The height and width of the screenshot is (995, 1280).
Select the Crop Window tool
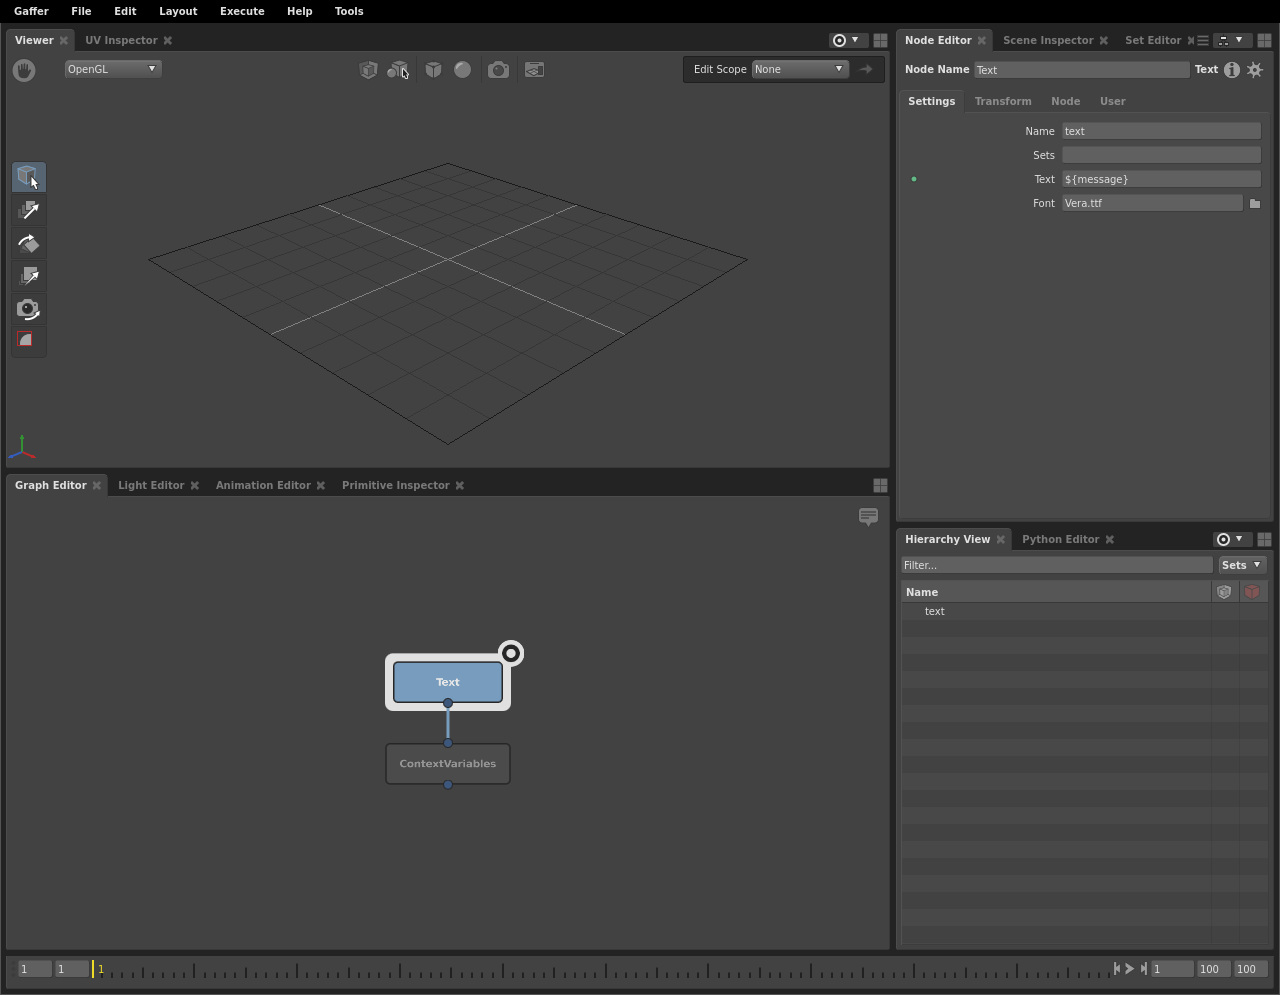tap(29, 341)
